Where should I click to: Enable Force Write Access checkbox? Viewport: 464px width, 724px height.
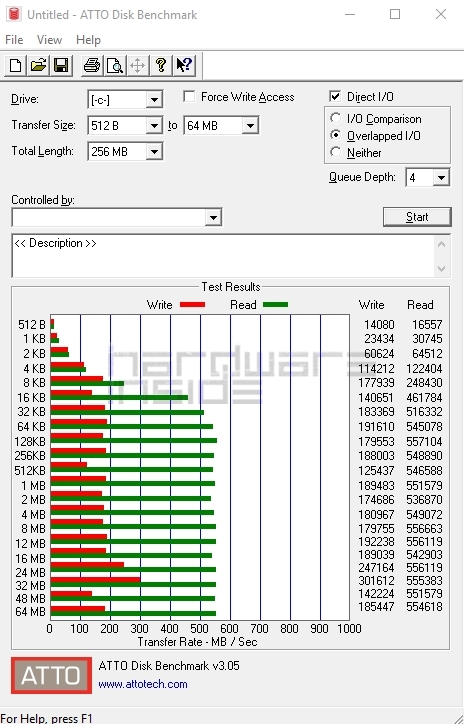[x=188, y=97]
